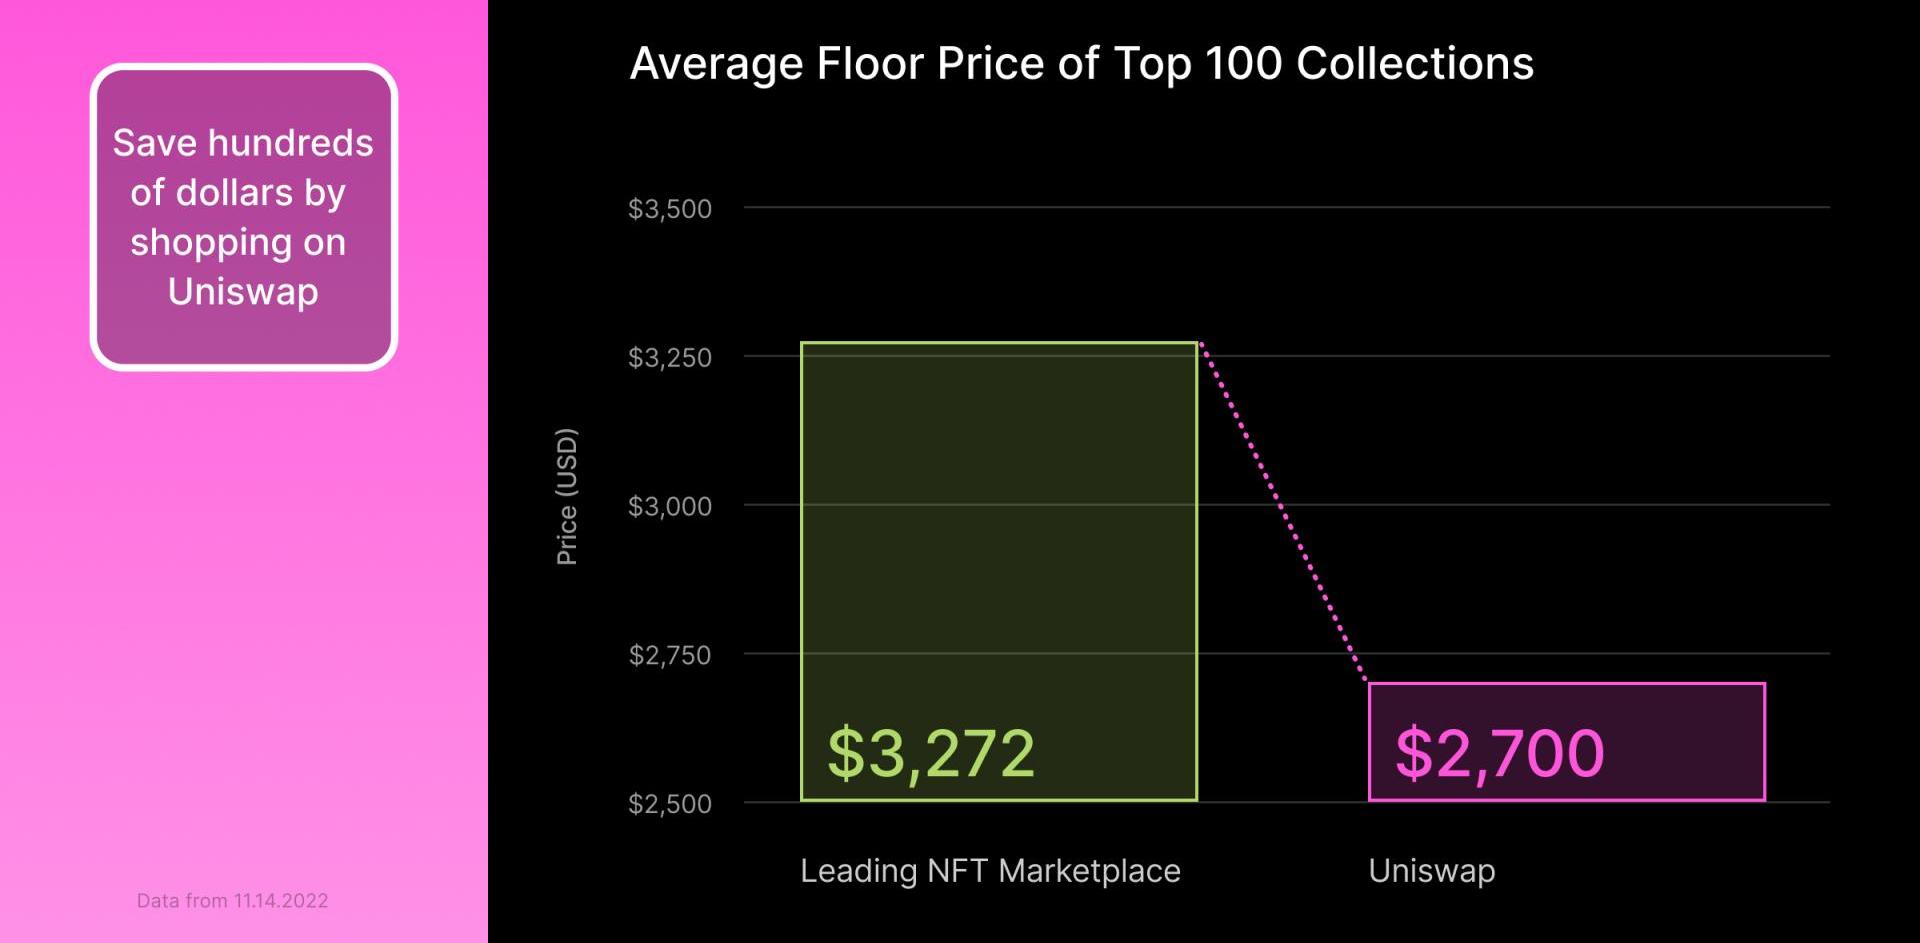
Task: Click the "Average Floor Price" chart title
Action: point(1081,64)
